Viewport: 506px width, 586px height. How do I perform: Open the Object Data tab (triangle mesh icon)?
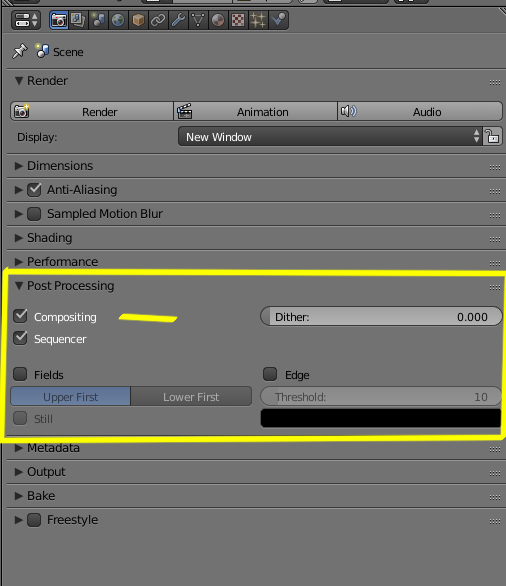(x=198, y=20)
